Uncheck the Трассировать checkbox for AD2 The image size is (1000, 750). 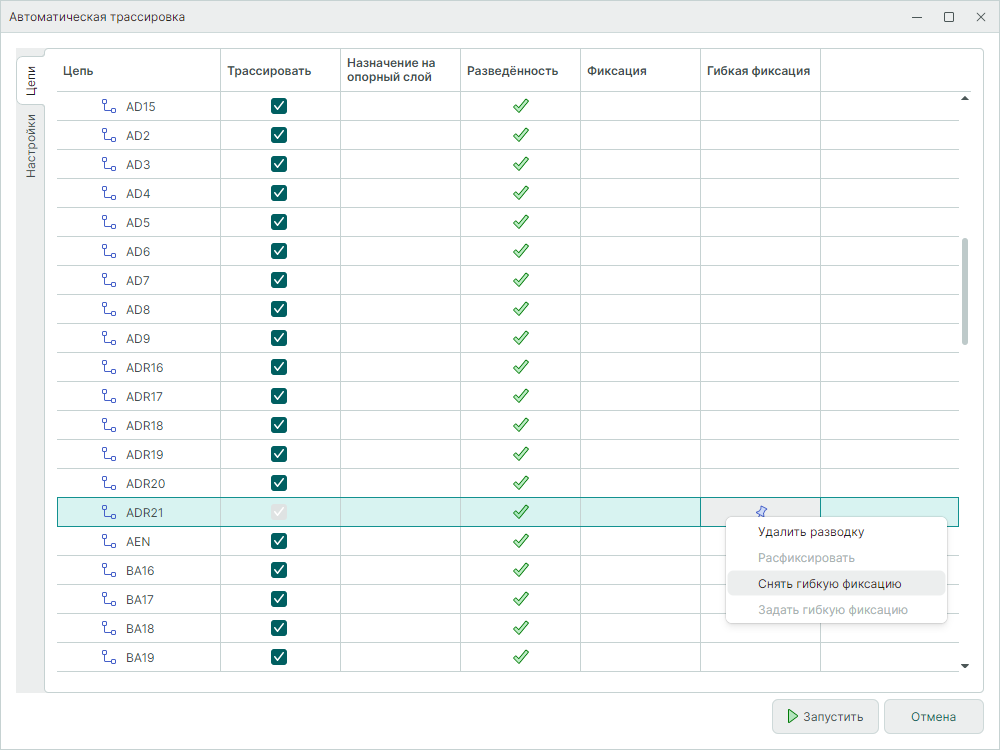279,135
